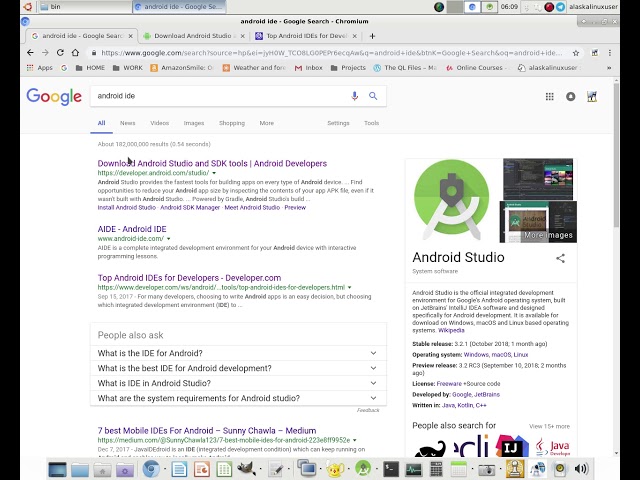Click the browser forward arrow
The height and width of the screenshot is (480, 640).
coord(45,53)
